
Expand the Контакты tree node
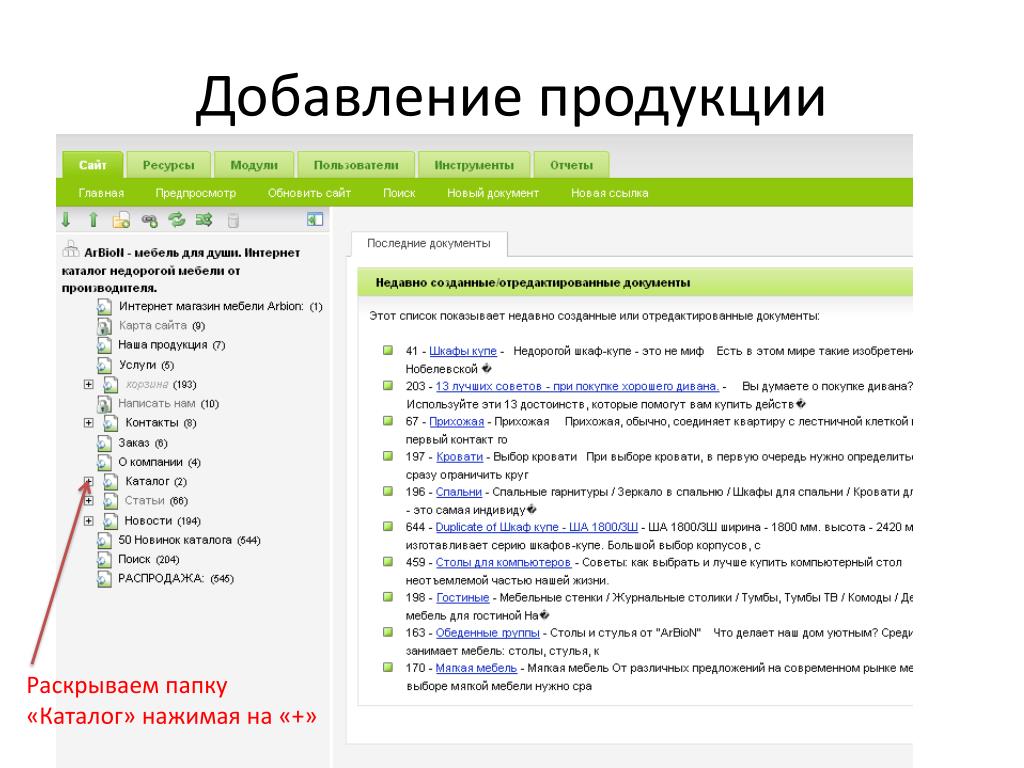tap(88, 423)
